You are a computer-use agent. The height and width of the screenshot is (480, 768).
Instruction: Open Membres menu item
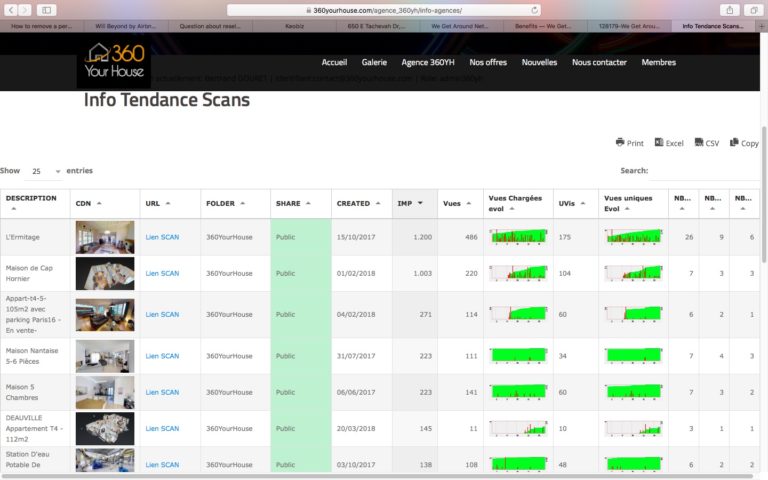pos(658,62)
